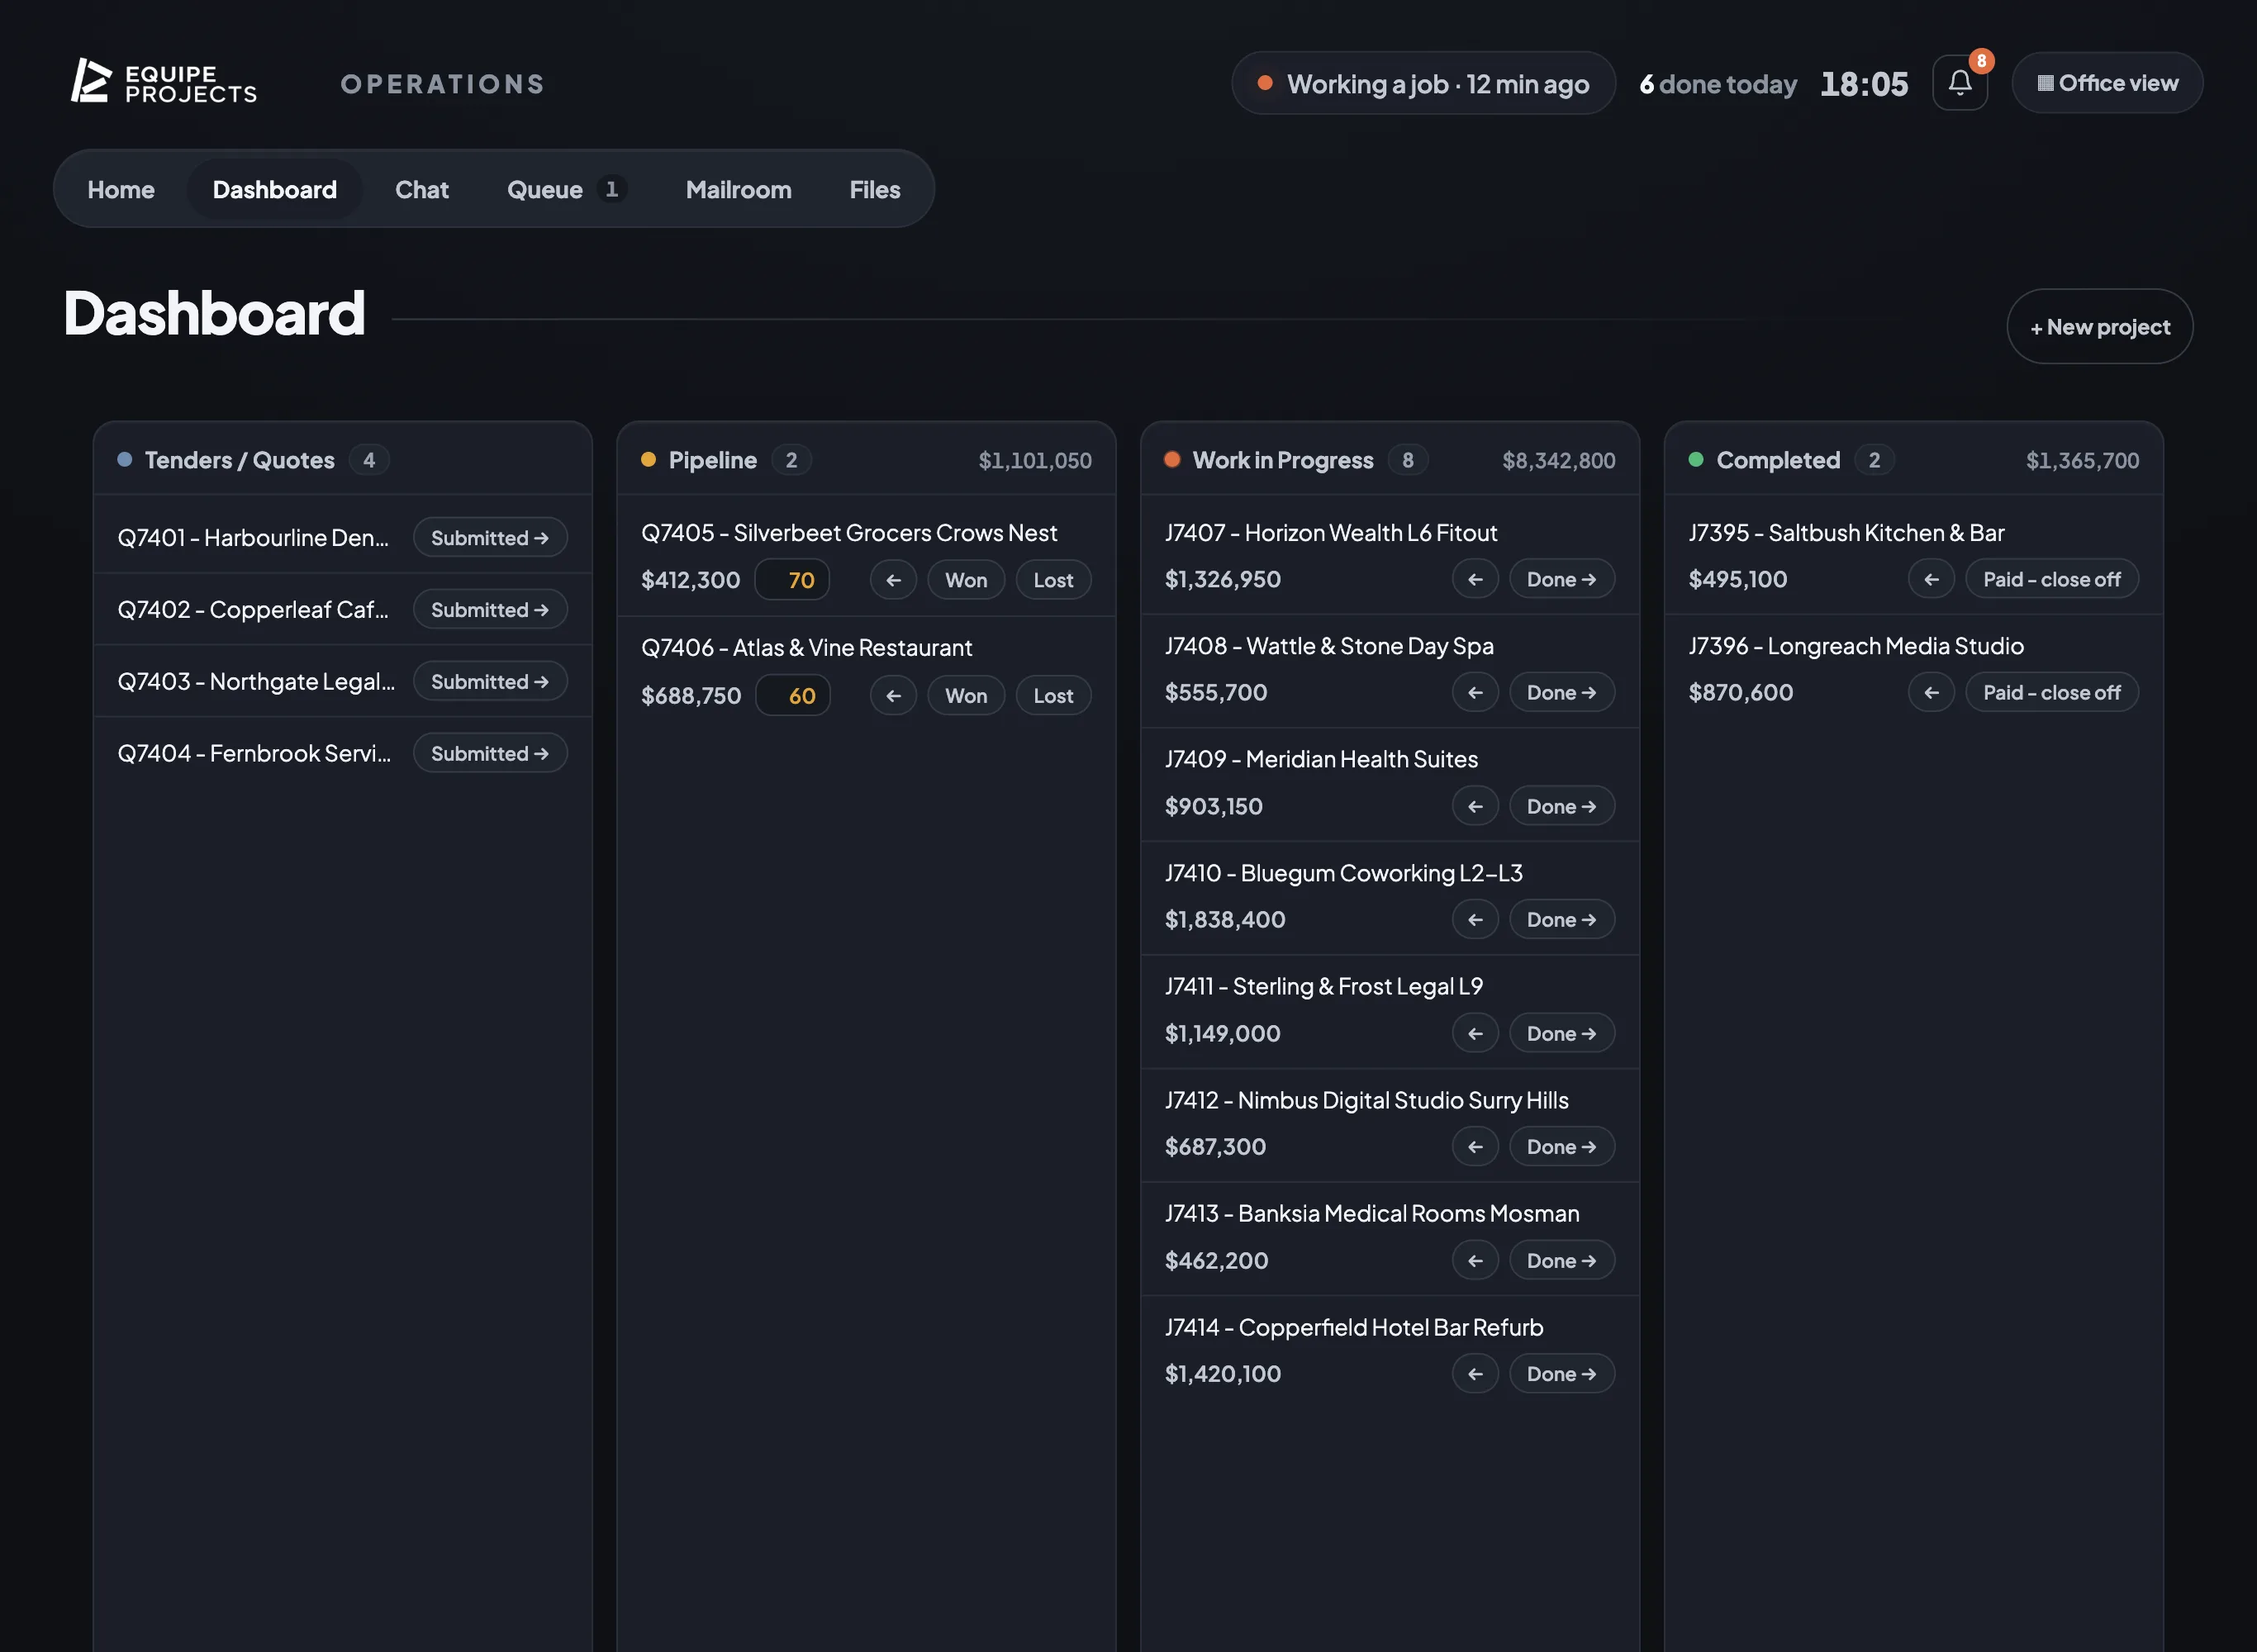This screenshot has height=1652, width=2257.
Task: Click the Completed column header
Action: pos(1913,459)
